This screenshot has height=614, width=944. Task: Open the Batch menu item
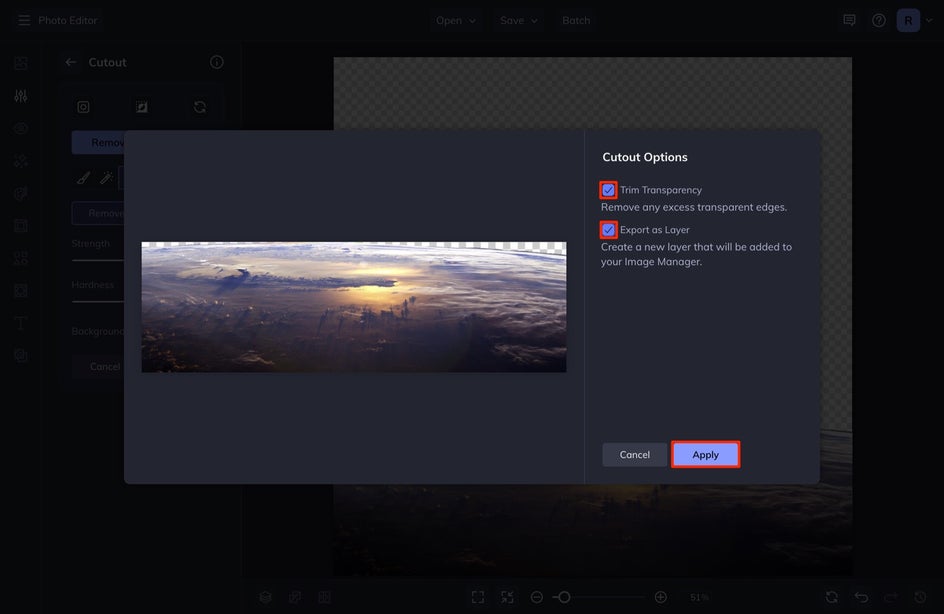576,20
